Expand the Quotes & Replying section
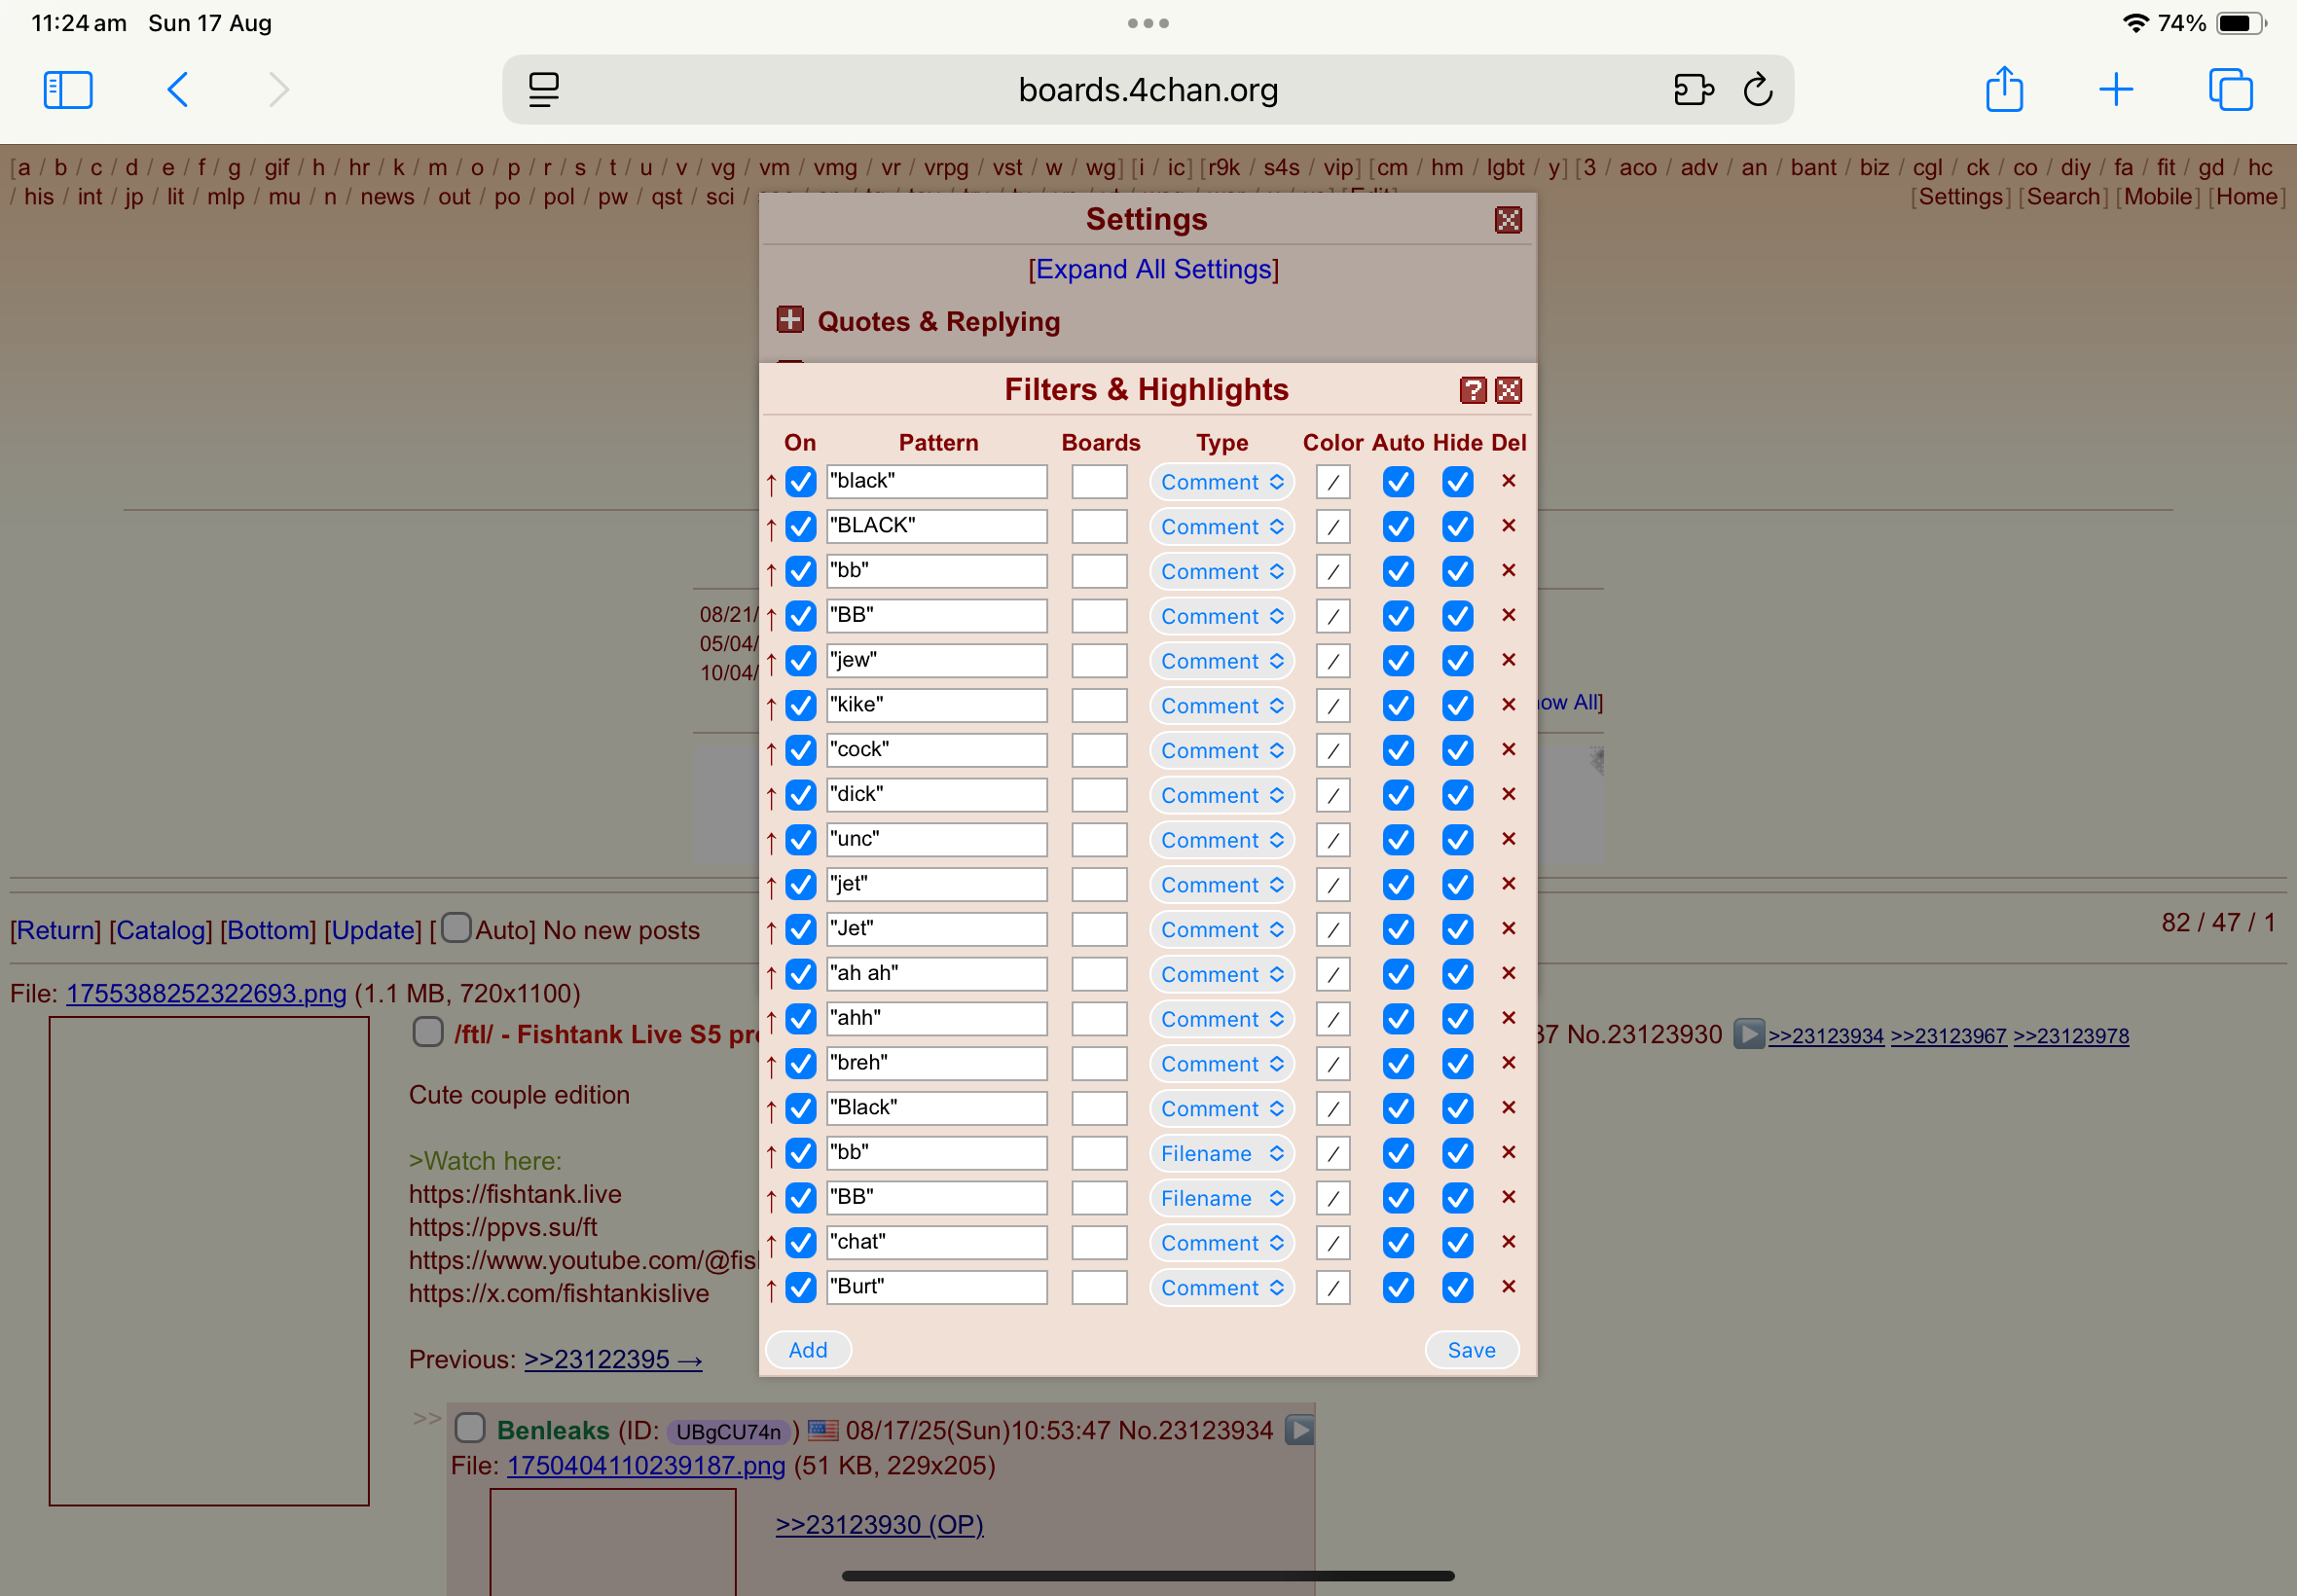This screenshot has height=1596, width=2297. coord(790,320)
